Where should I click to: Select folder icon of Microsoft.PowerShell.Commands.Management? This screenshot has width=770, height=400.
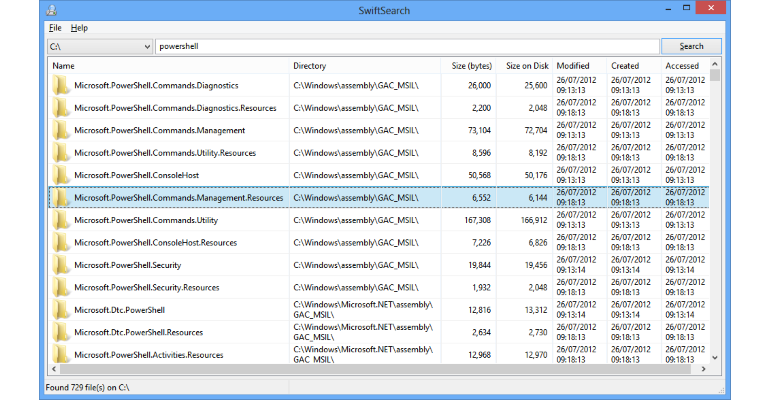coord(60,131)
